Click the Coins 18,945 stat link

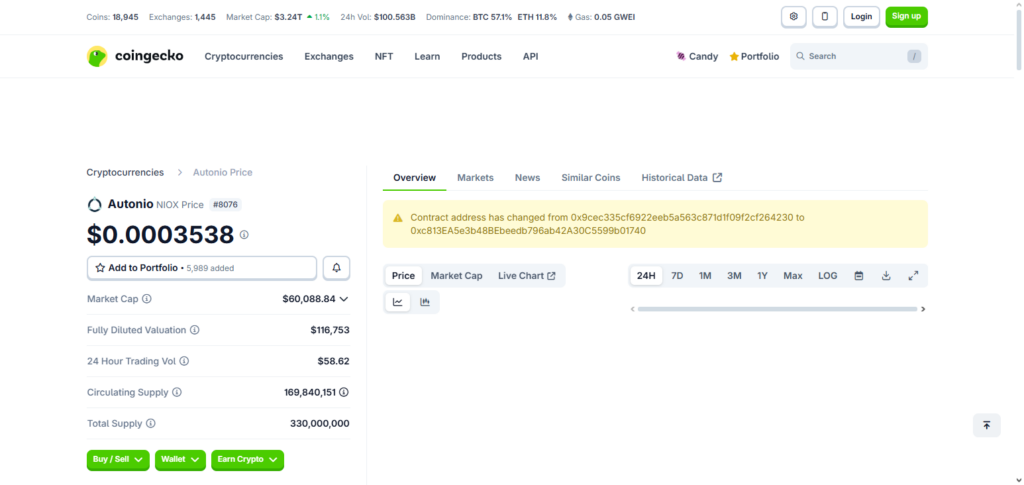(112, 17)
